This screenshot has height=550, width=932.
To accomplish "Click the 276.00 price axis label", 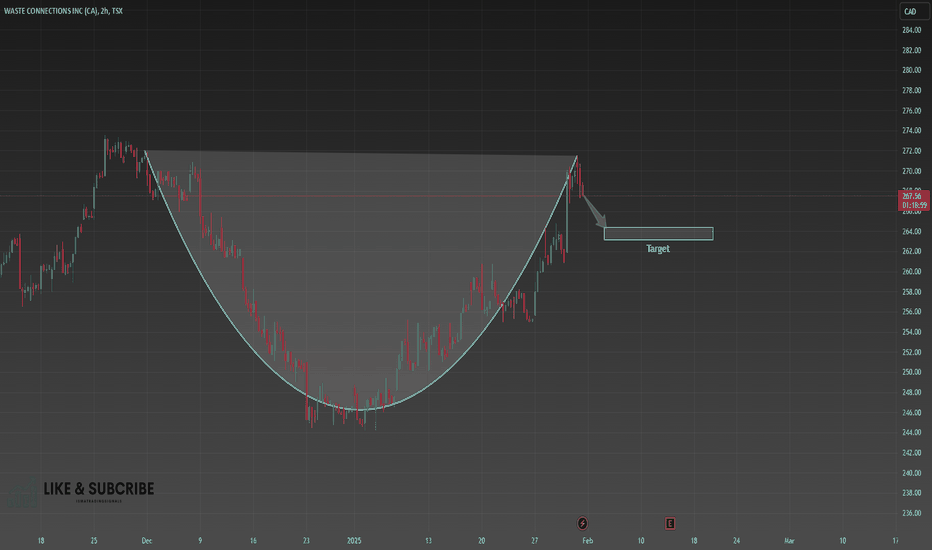I will coord(911,111).
